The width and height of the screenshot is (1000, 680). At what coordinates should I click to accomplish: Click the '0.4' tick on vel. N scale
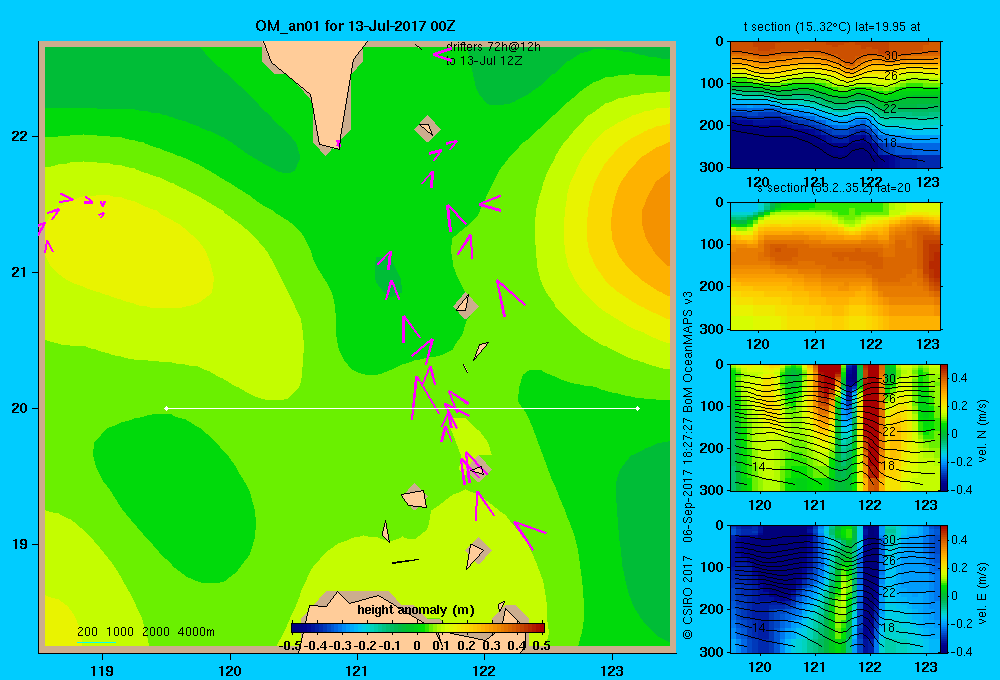tap(959, 378)
